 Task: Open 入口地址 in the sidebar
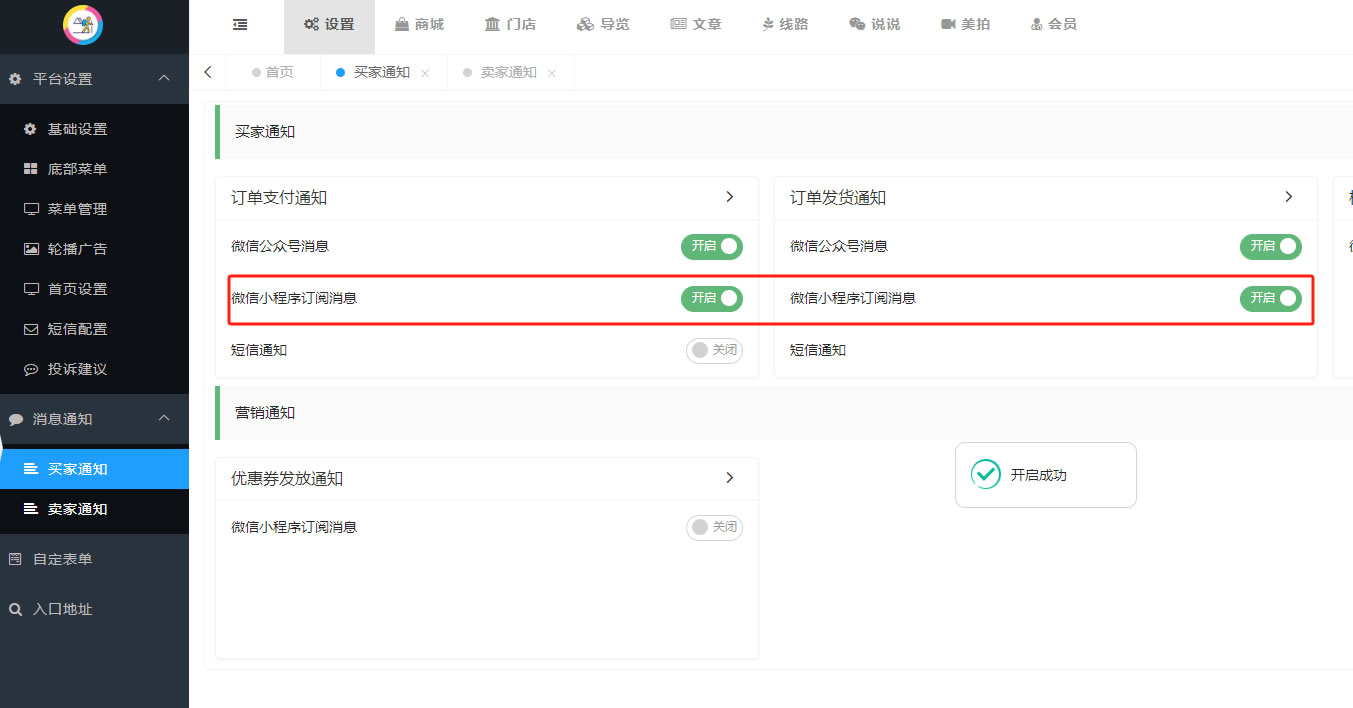(94, 609)
